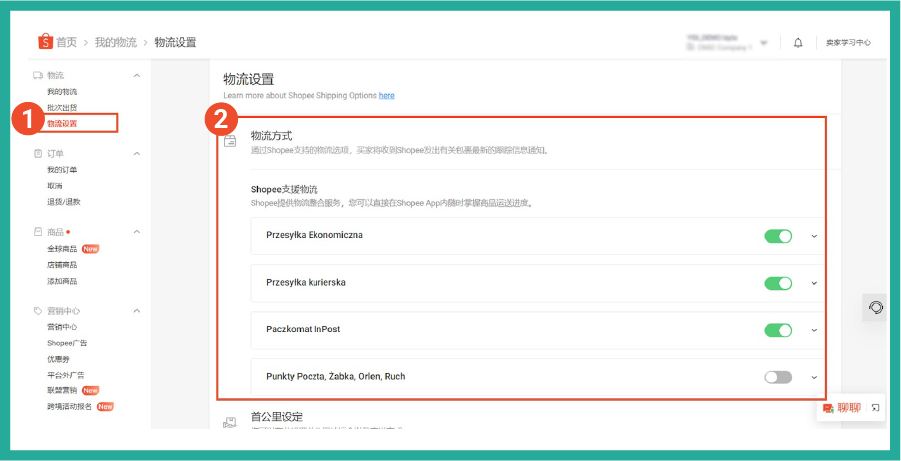This screenshot has width=901, height=461.
Task: Open 卖家学习中心 link in header
Action: click(849, 43)
